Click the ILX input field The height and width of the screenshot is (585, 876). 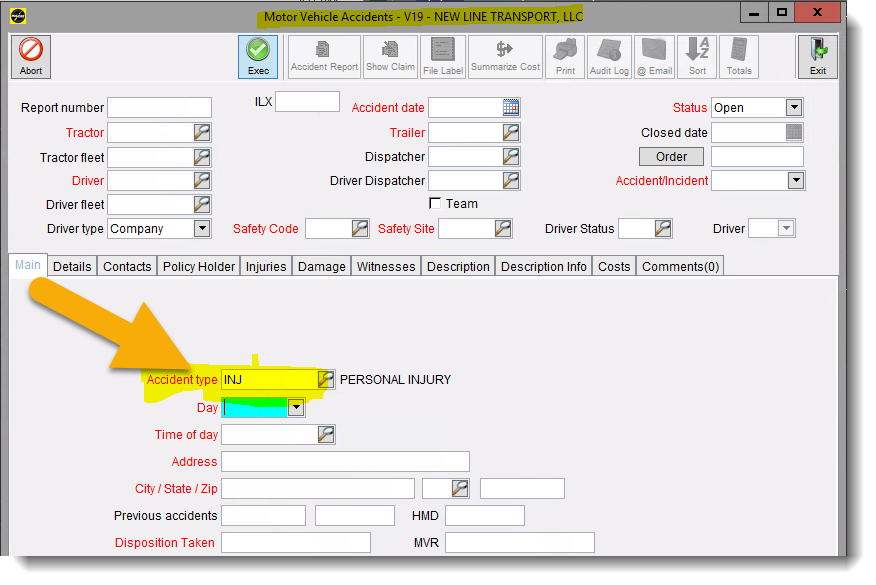click(x=307, y=102)
